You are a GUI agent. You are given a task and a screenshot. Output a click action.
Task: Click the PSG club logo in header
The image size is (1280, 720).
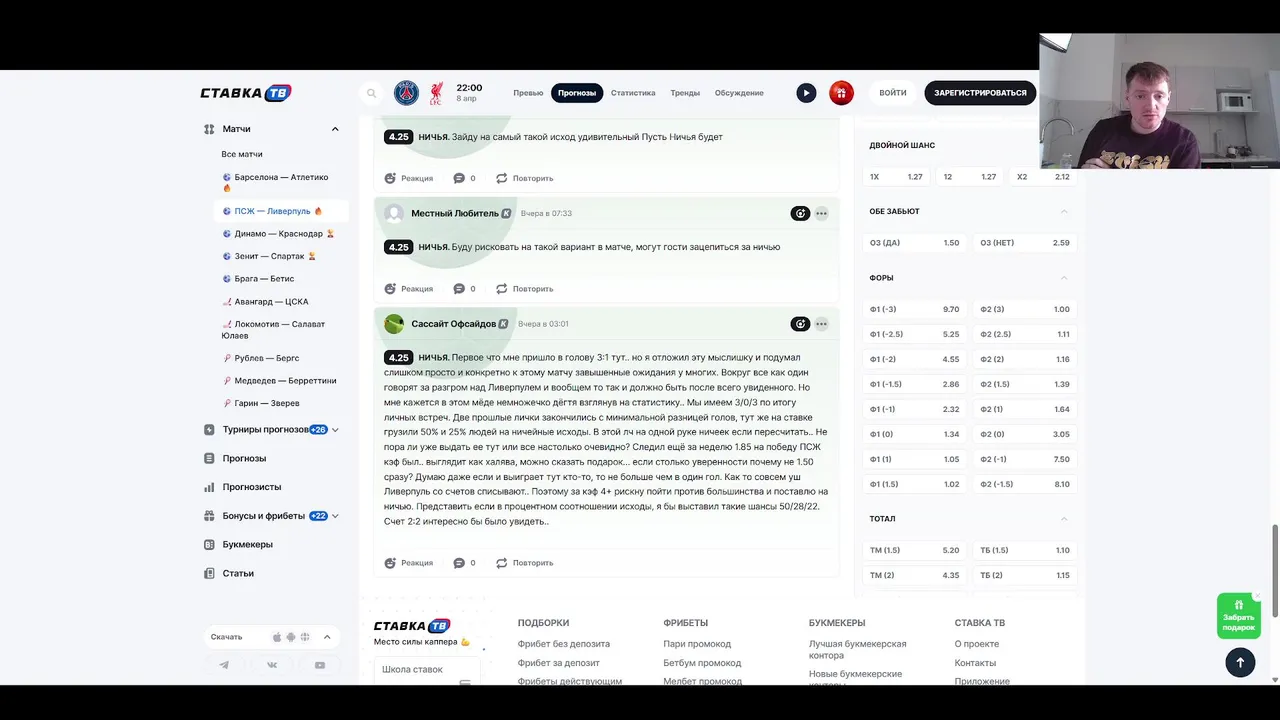point(406,93)
